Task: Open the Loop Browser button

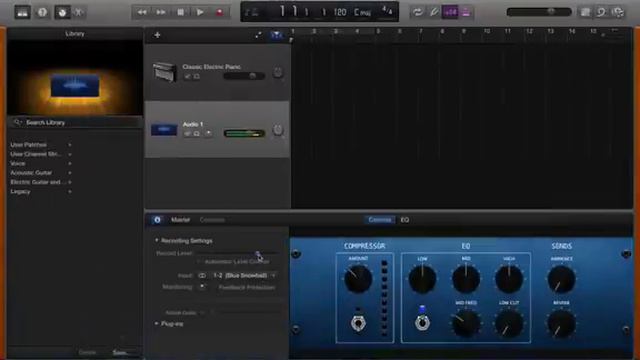Action: pos(602,12)
